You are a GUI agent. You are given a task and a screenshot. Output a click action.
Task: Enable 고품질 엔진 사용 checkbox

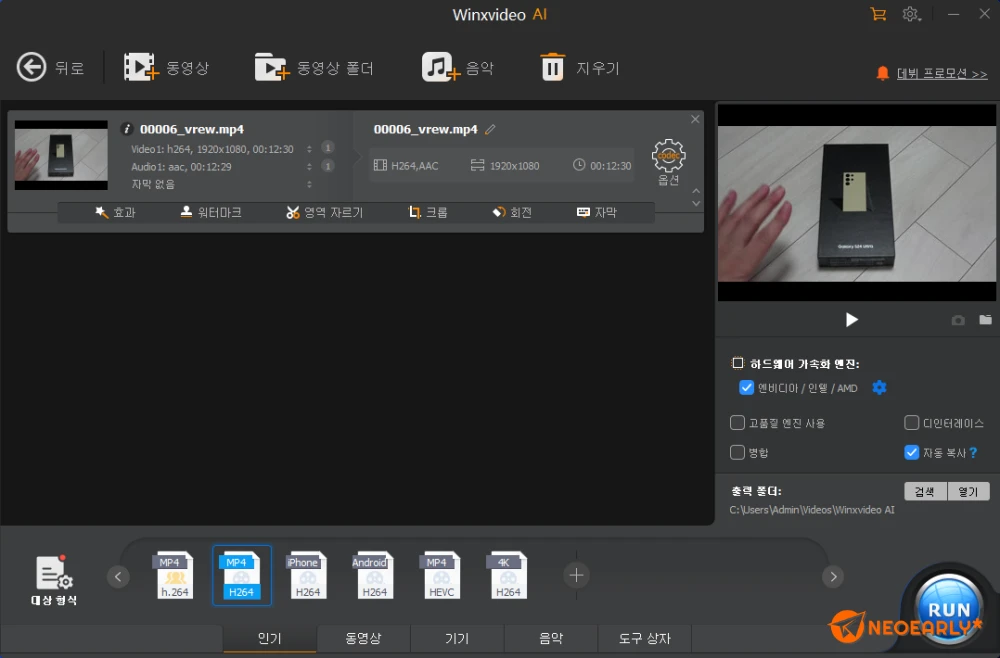click(x=737, y=423)
